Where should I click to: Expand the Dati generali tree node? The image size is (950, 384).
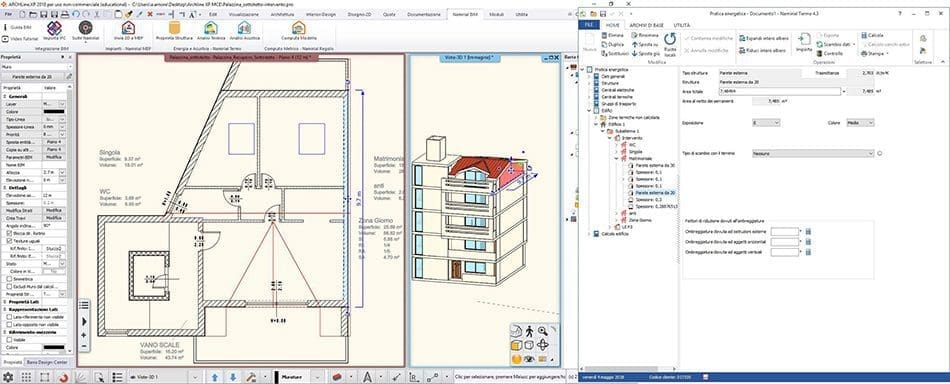589,77
